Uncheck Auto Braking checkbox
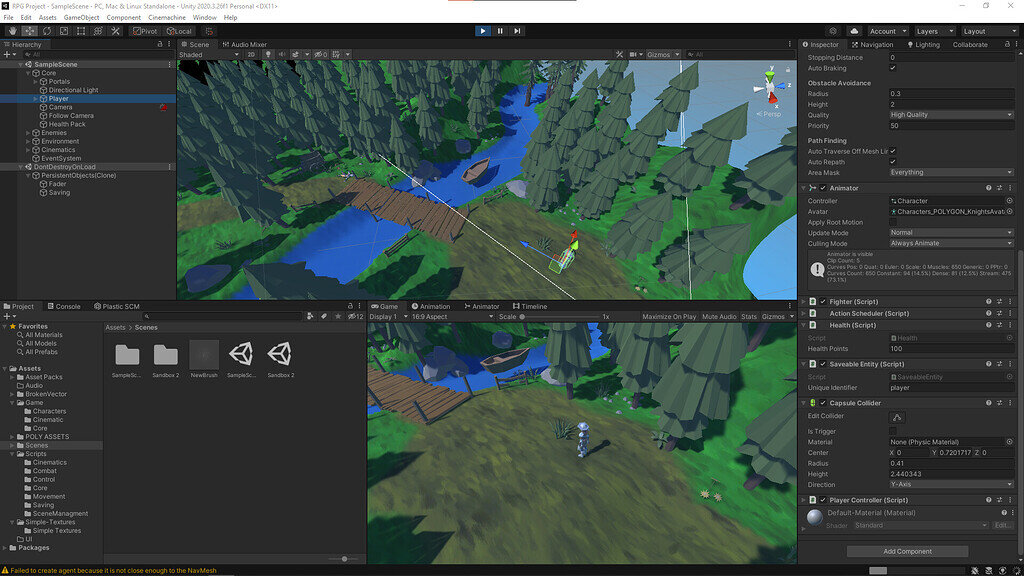The width and height of the screenshot is (1024, 576). pos(893,68)
